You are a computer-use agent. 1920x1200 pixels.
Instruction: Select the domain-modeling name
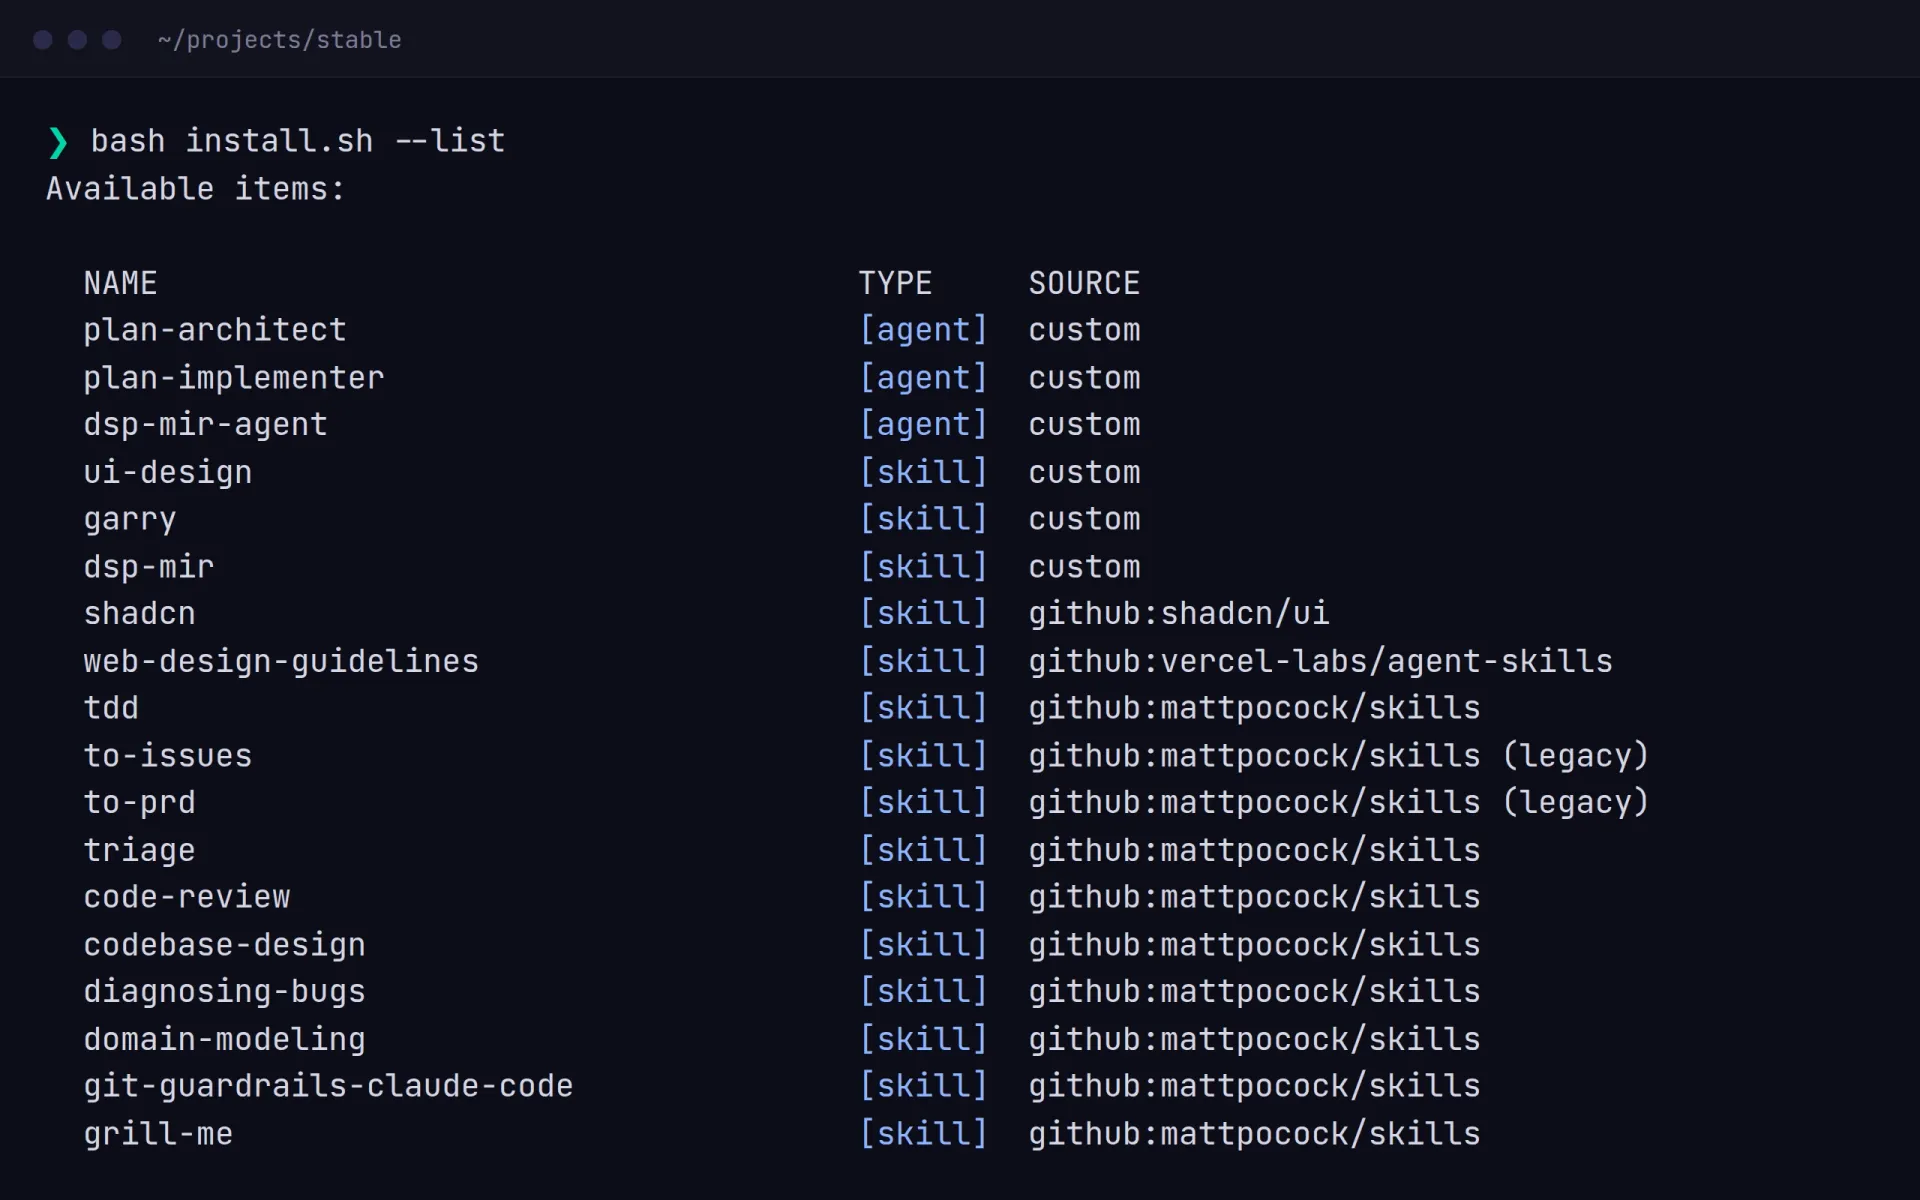pos(225,1040)
